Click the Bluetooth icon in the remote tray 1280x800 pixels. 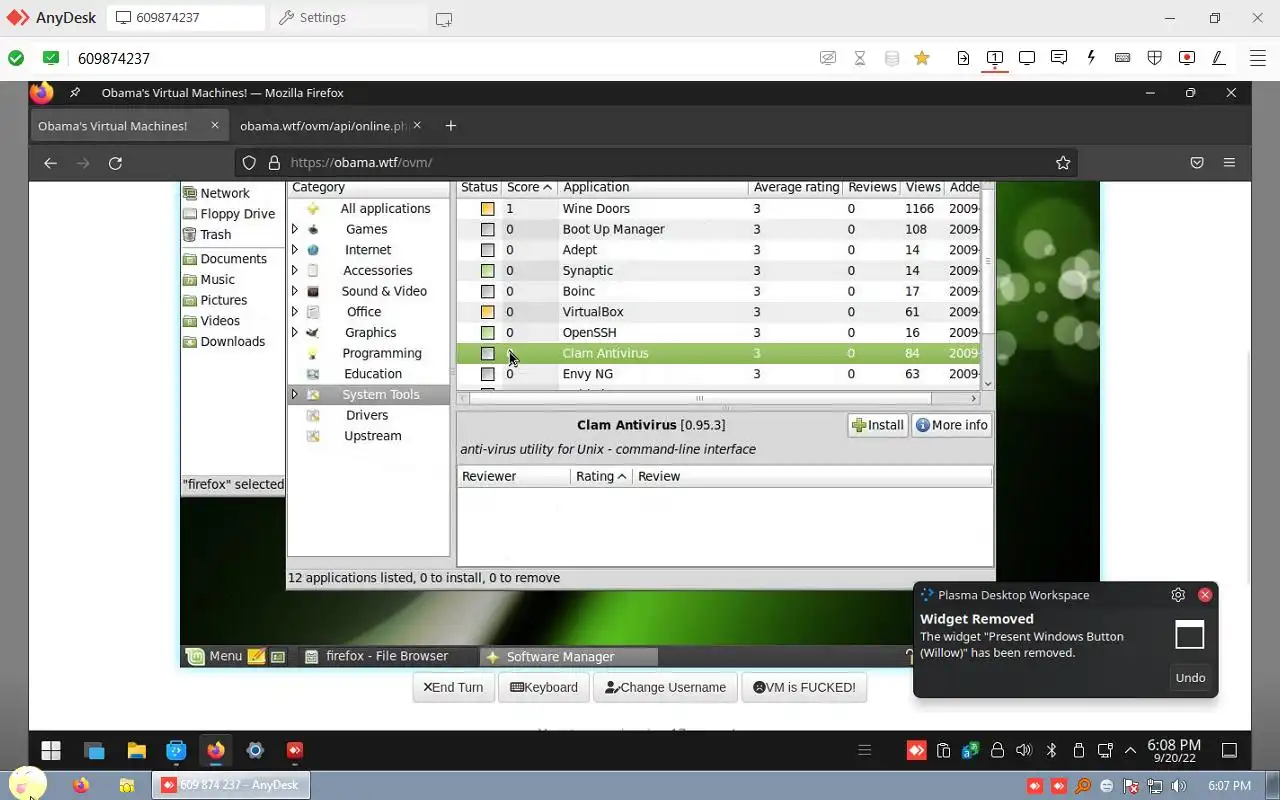1051,750
